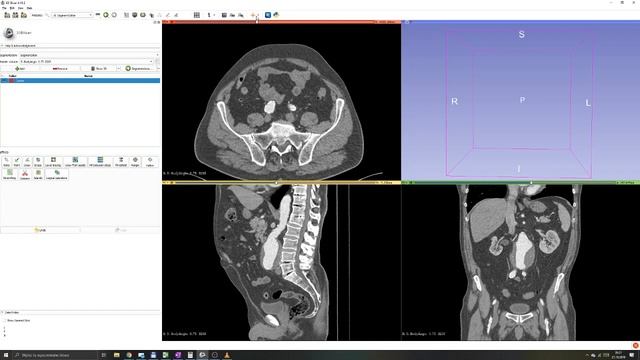640x360 pixels.
Task: Click the Color column header
Action: coord(13,76)
